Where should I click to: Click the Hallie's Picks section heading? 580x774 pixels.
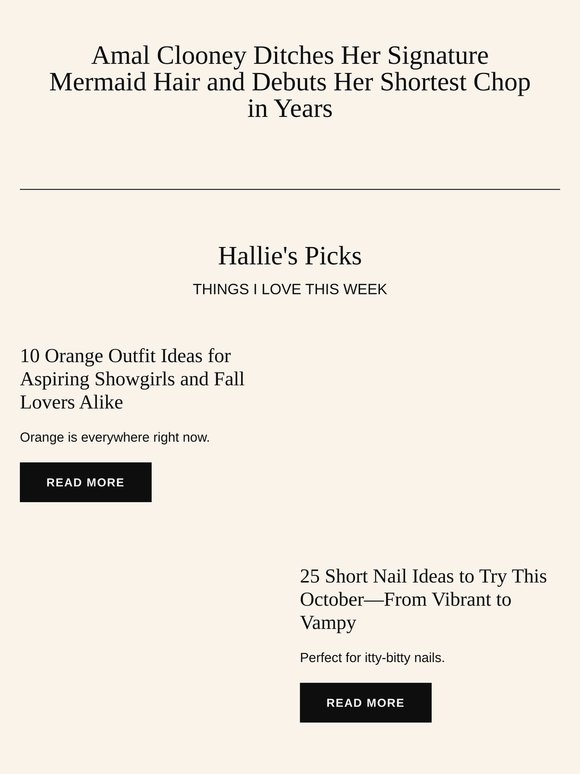click(x=290, y=256)
